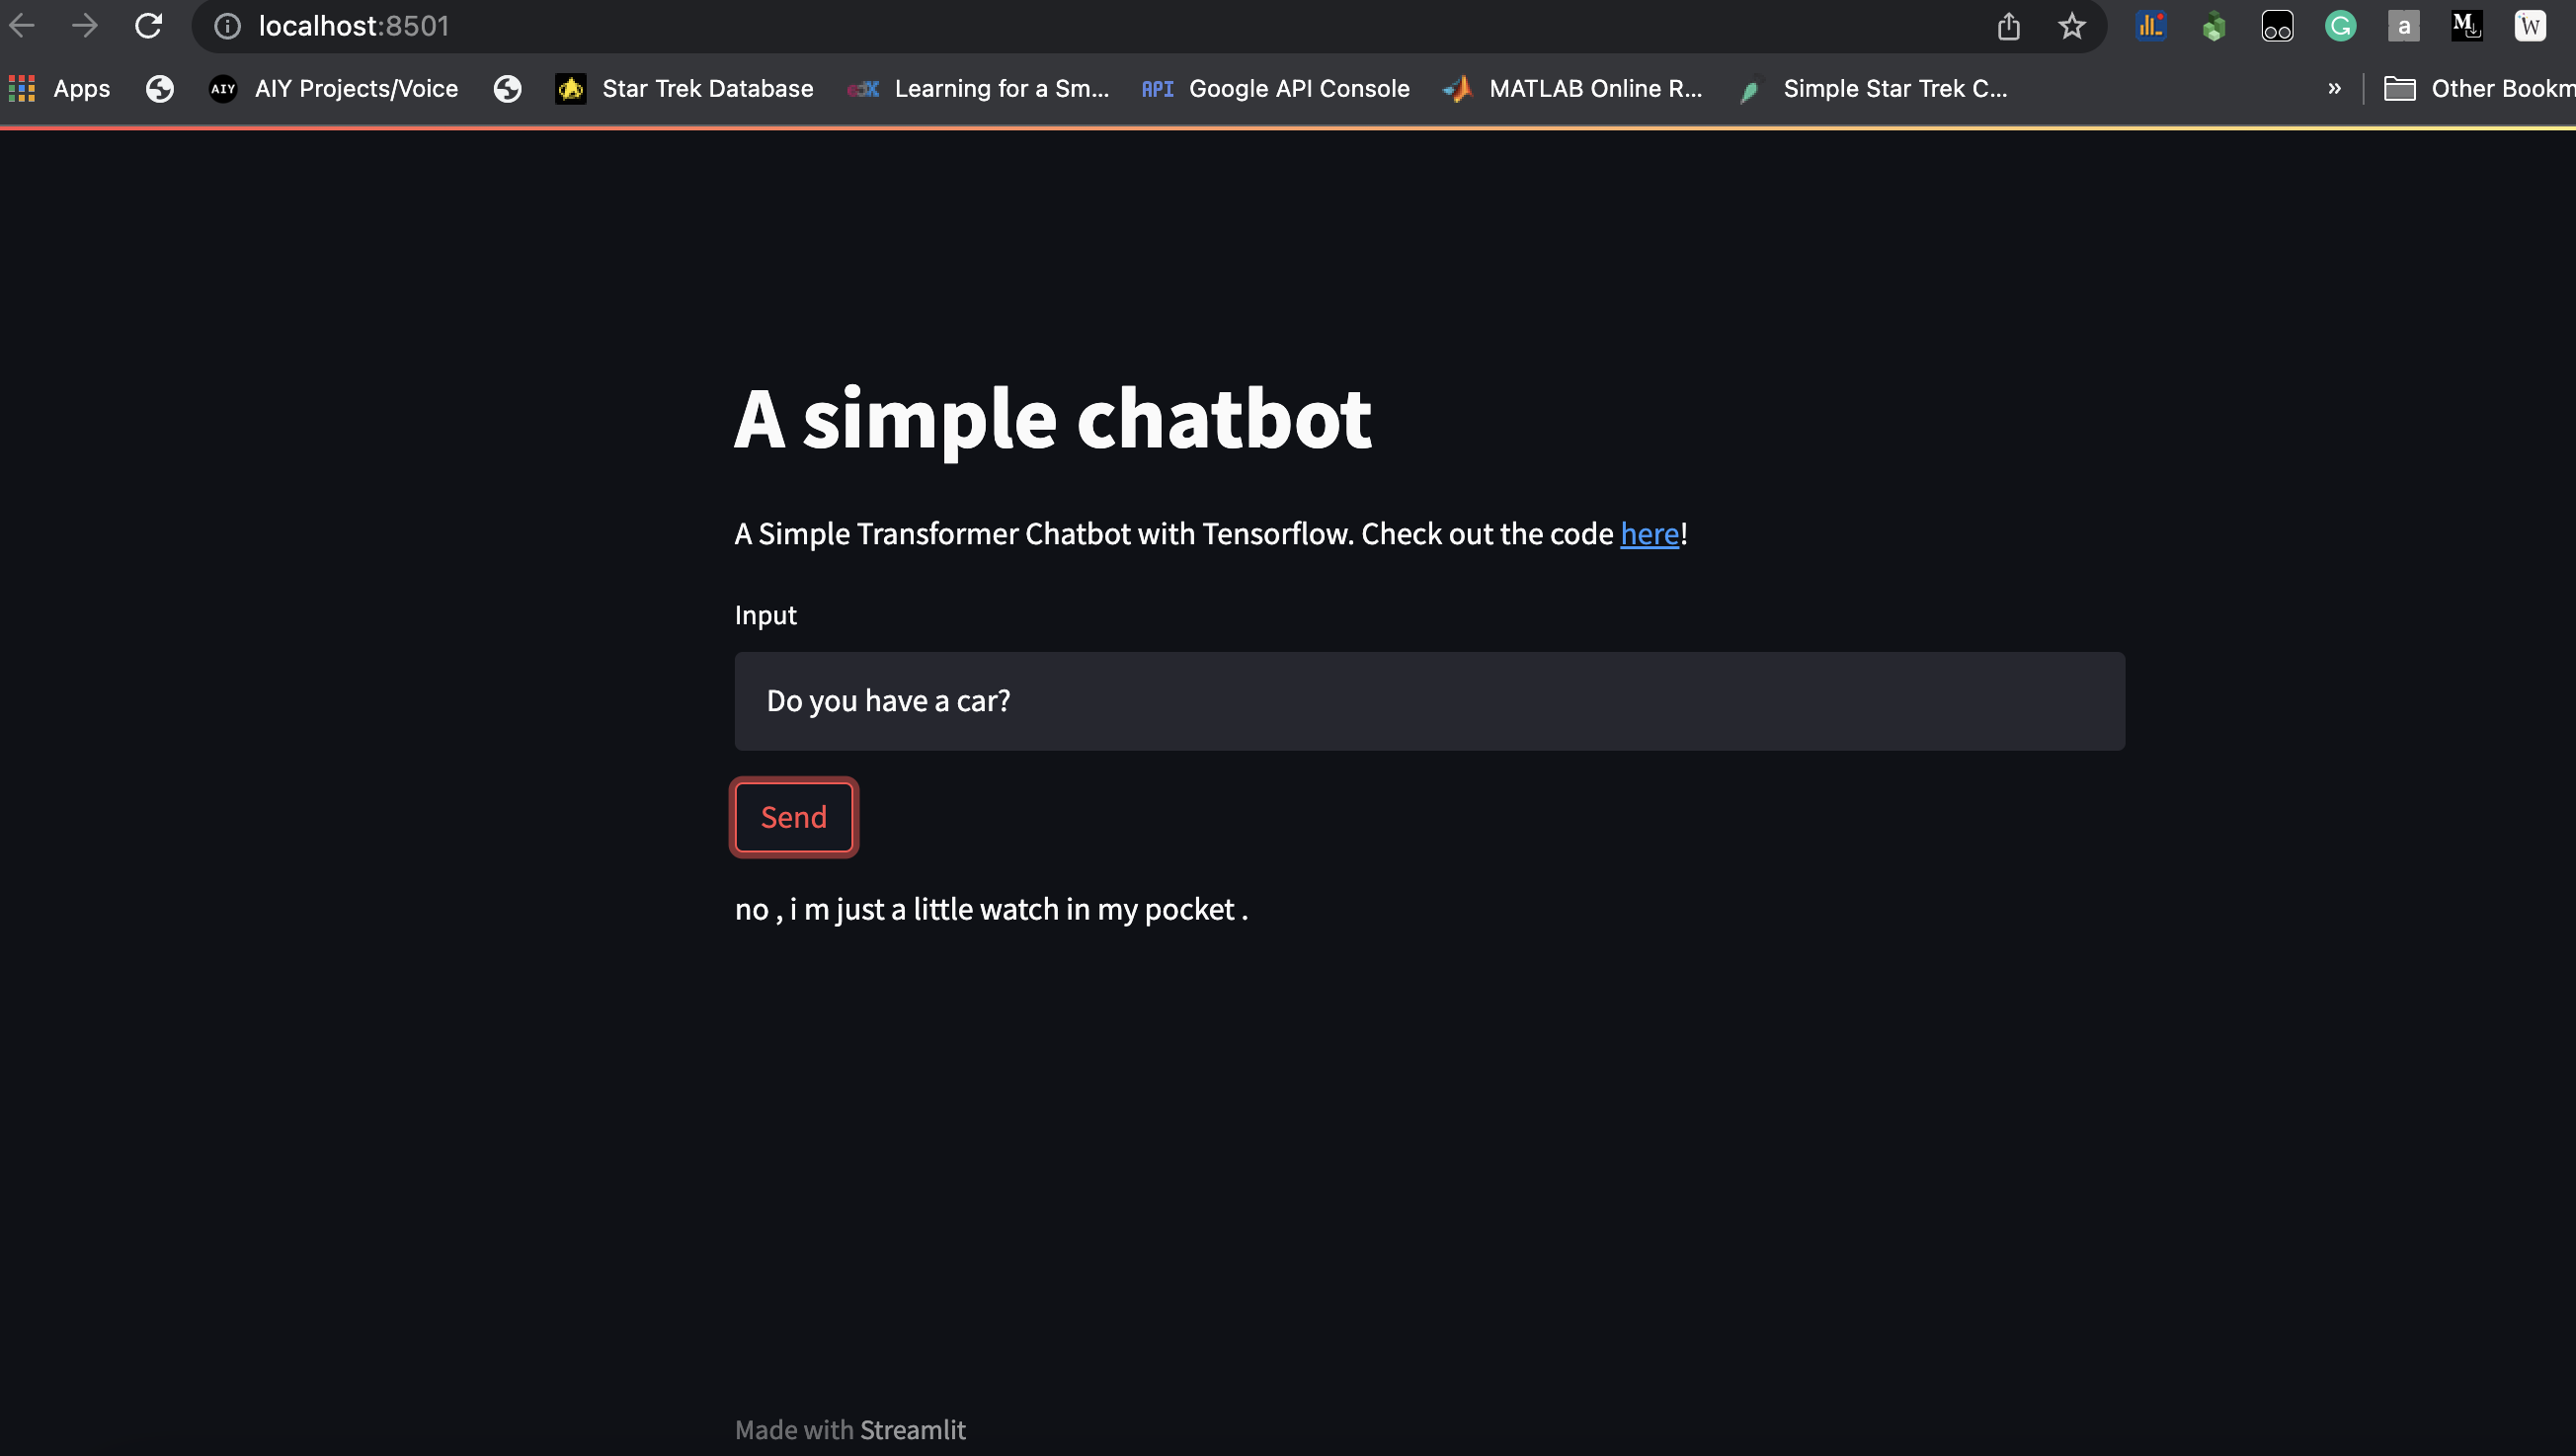2576x1456 pixels.
Task: Follow the 'here' code link
Action: [x=1648, y=534]
